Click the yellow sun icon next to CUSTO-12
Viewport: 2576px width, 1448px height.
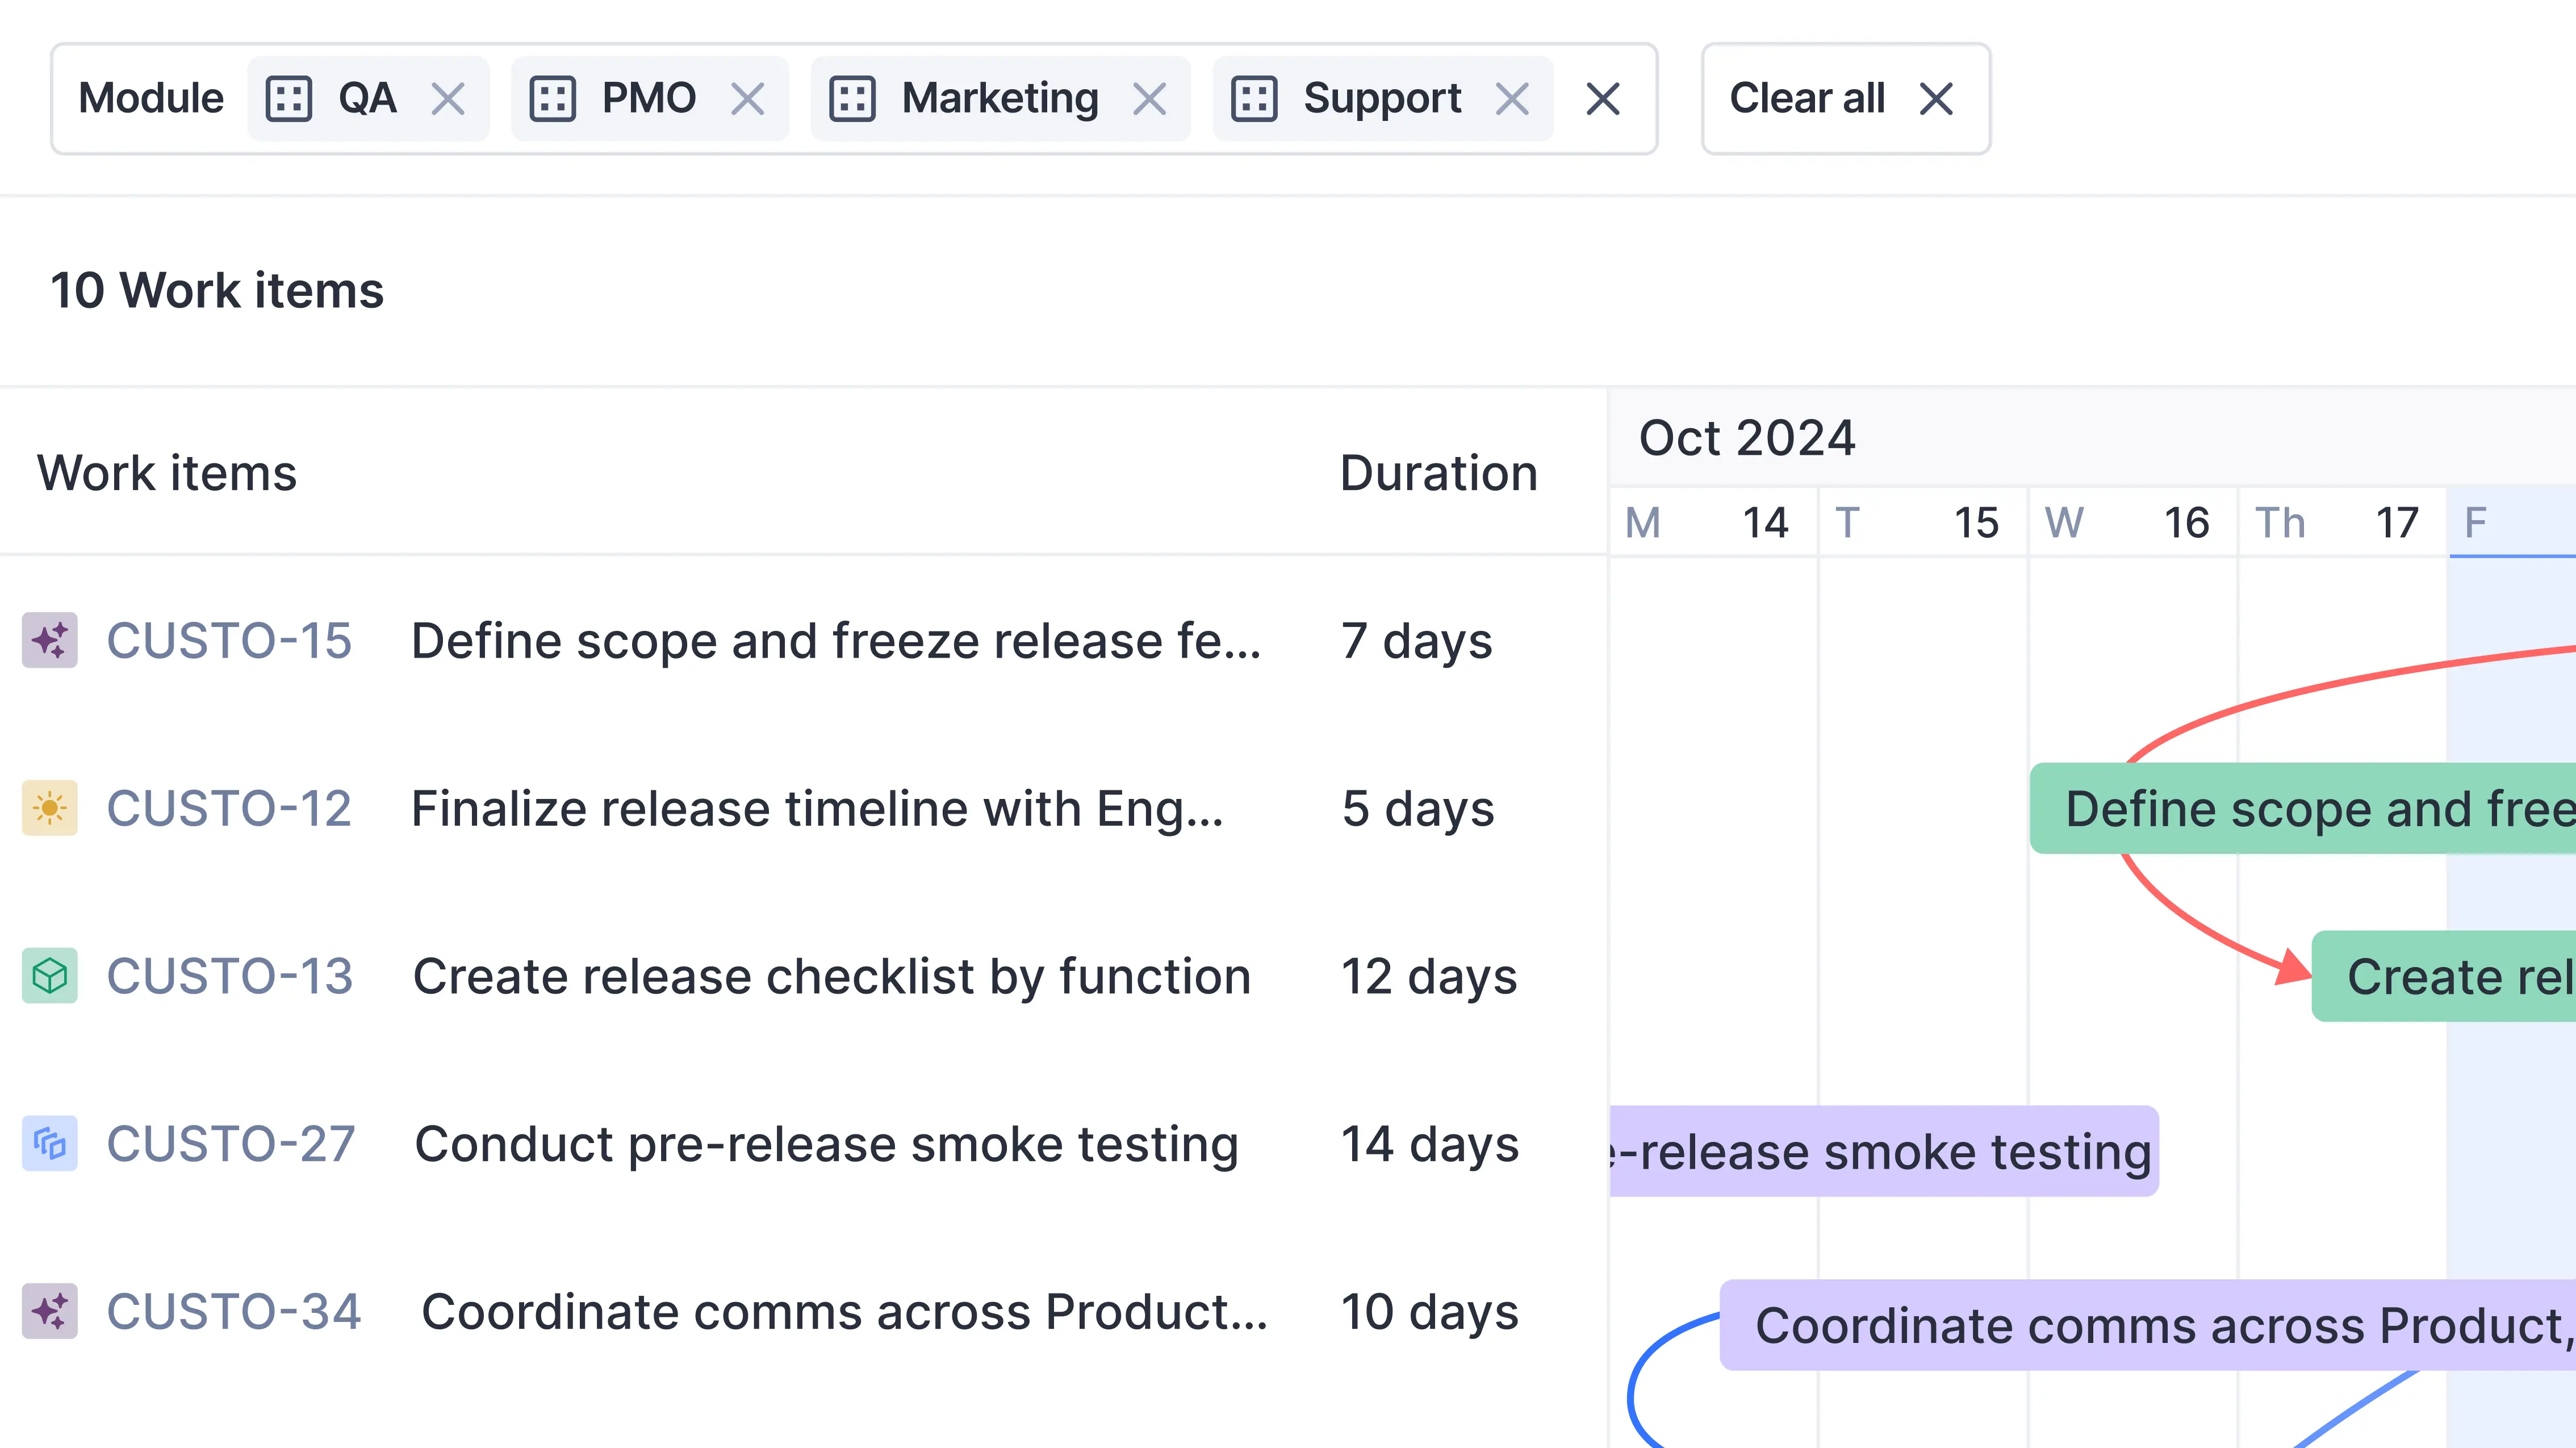click(x=49, y=808)
